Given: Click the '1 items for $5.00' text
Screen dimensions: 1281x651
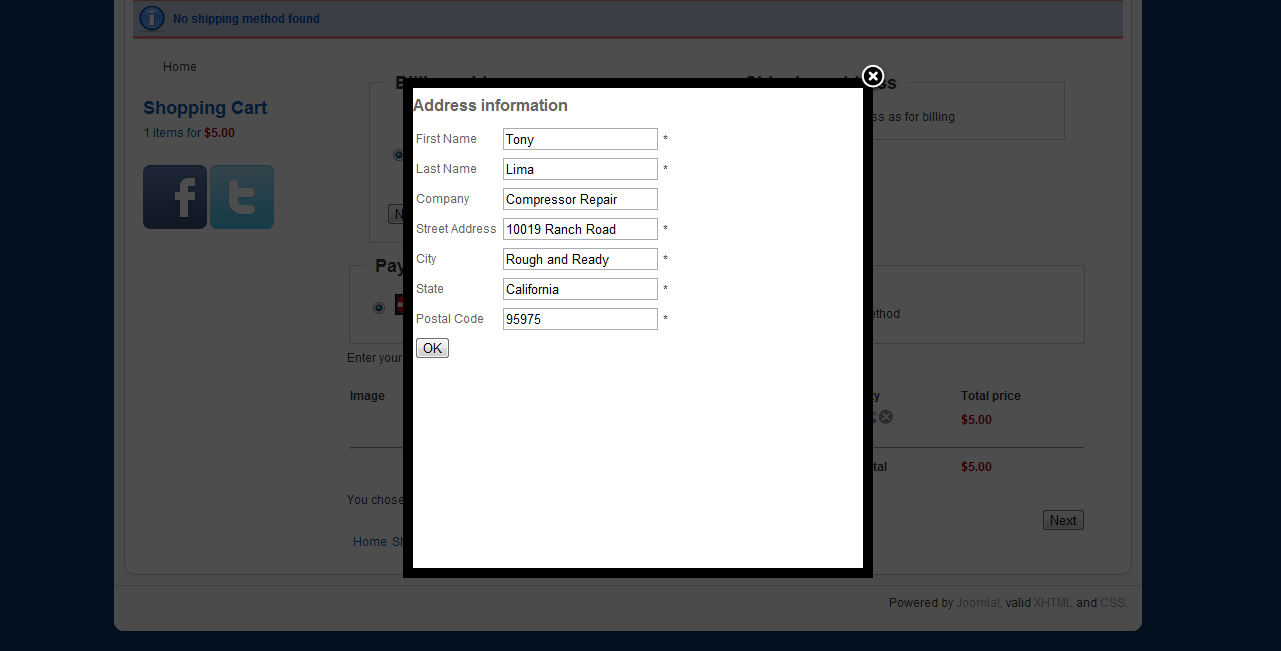Looking at the screenshot, I should pyautogui.click(x=189, y=133).
